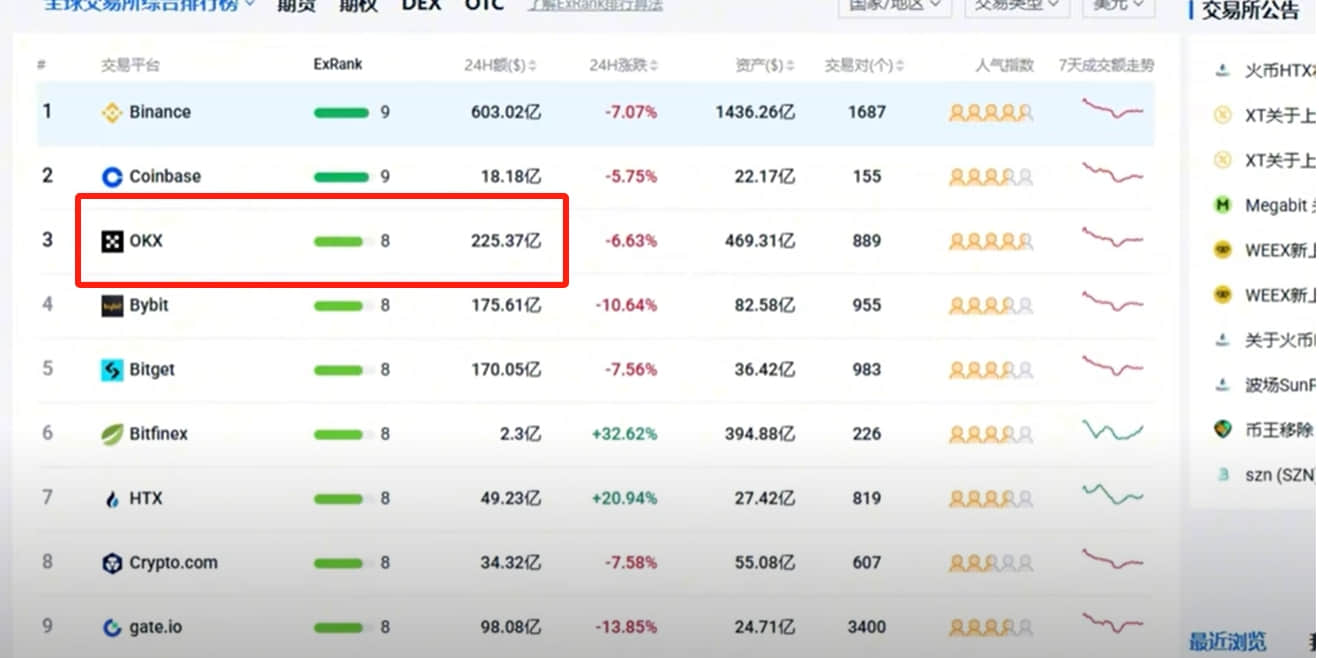Click the green Megabit announcement icon
The height and width of the screenshot is (658, 1319).
[1222, 205]
